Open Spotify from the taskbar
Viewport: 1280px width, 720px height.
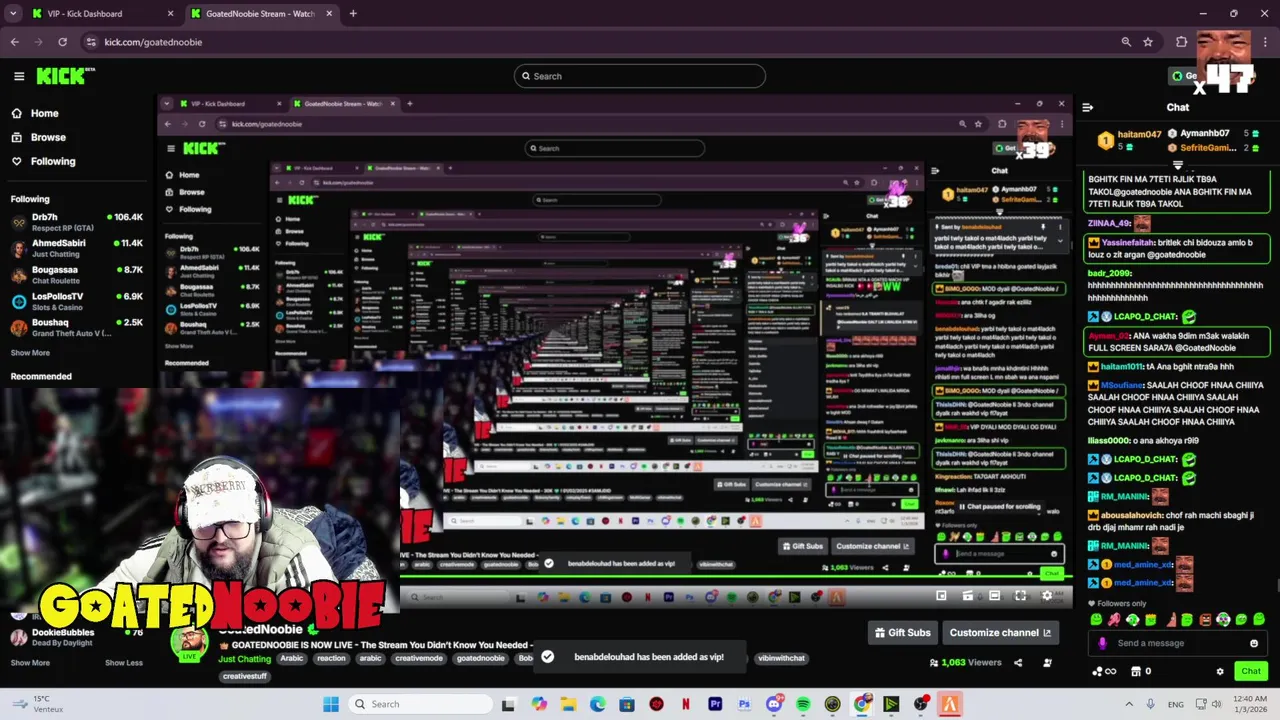click(x=803, y=704)
